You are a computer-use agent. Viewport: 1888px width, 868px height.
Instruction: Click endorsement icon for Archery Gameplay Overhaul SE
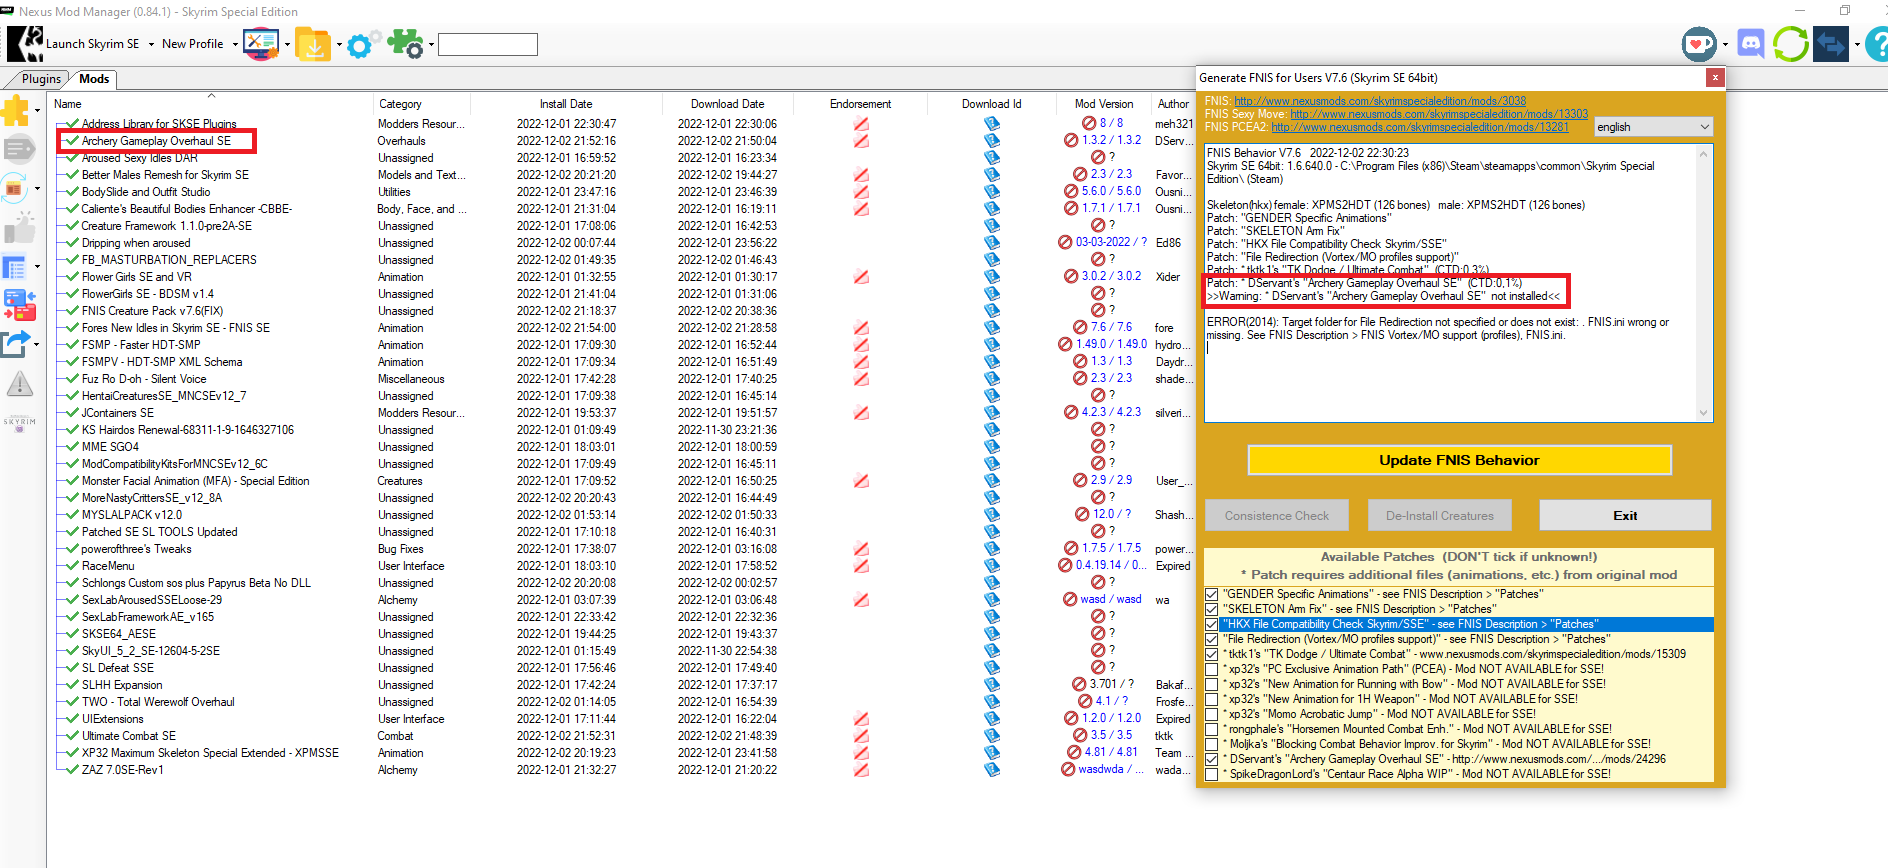click(x=861, y=141)
